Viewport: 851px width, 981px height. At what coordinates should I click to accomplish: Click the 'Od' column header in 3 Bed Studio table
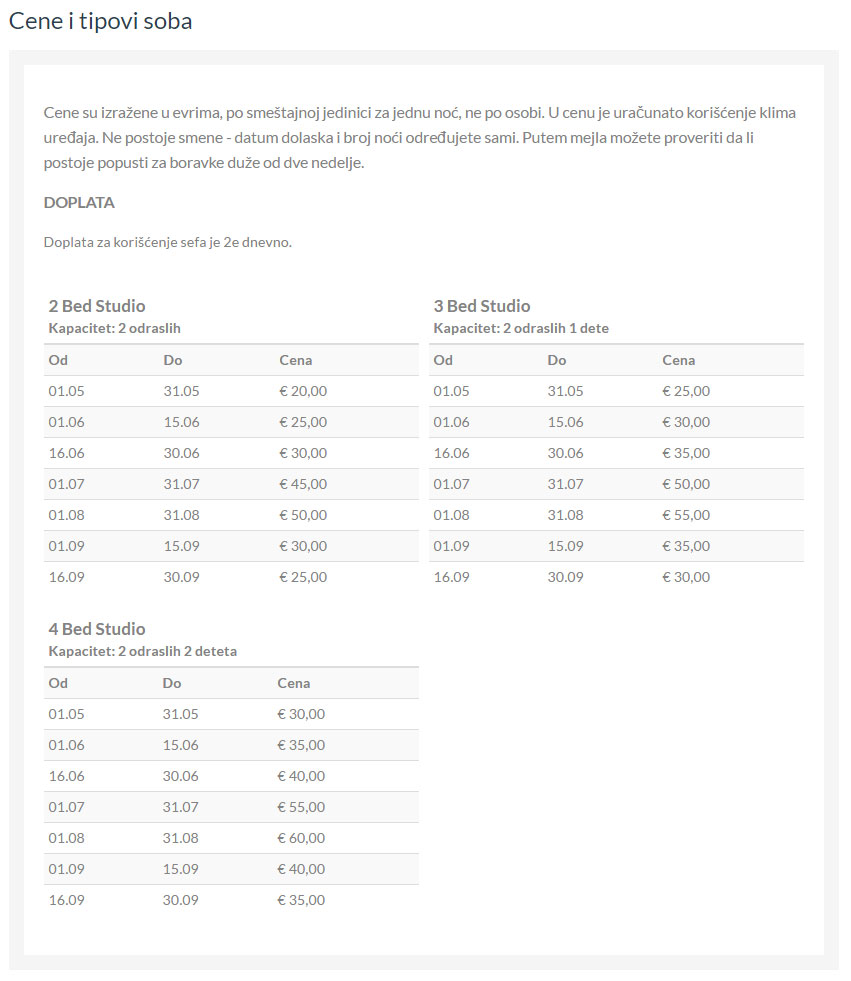pyautogui.click(x=443, y=360)
